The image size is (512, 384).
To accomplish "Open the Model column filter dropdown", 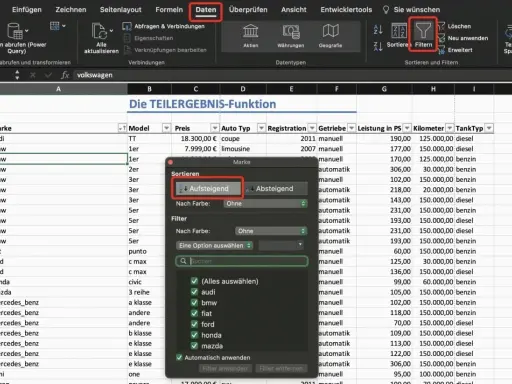I will point(166,128).
